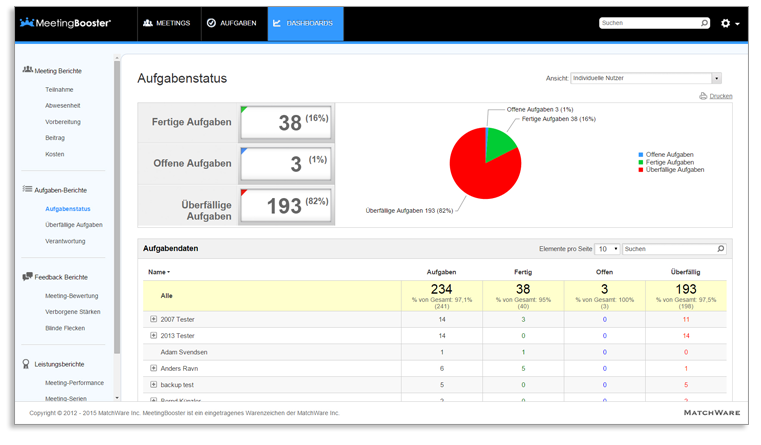Click the MatchWare footer logo
The width and height of the screenshot is (761, 445).
click(712, 413)
